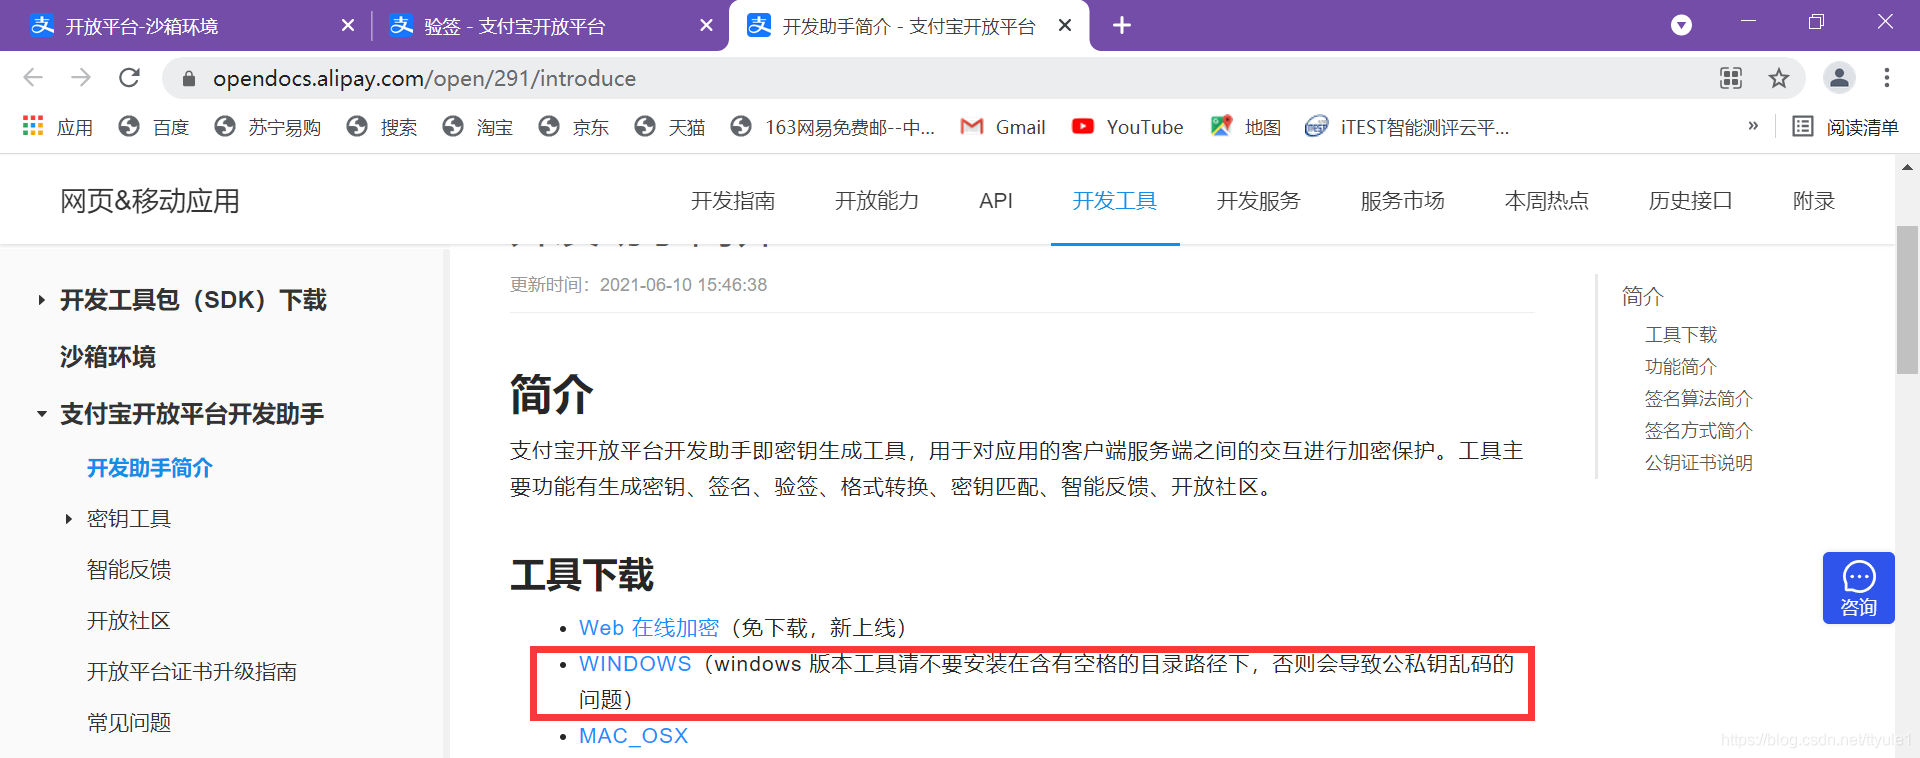Click the 网页&移动应用 heading
Image resolution: width=1920 pixels, height=758 pixels.
coord(150,201)
